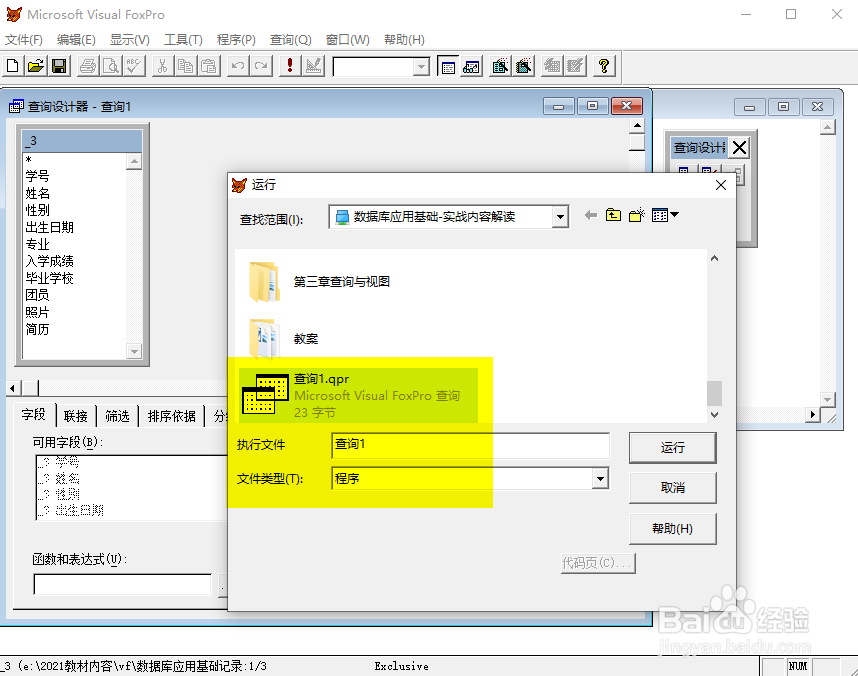
Task: Close the floating 查询设计器 toolbar
Action: coord(739,147)
